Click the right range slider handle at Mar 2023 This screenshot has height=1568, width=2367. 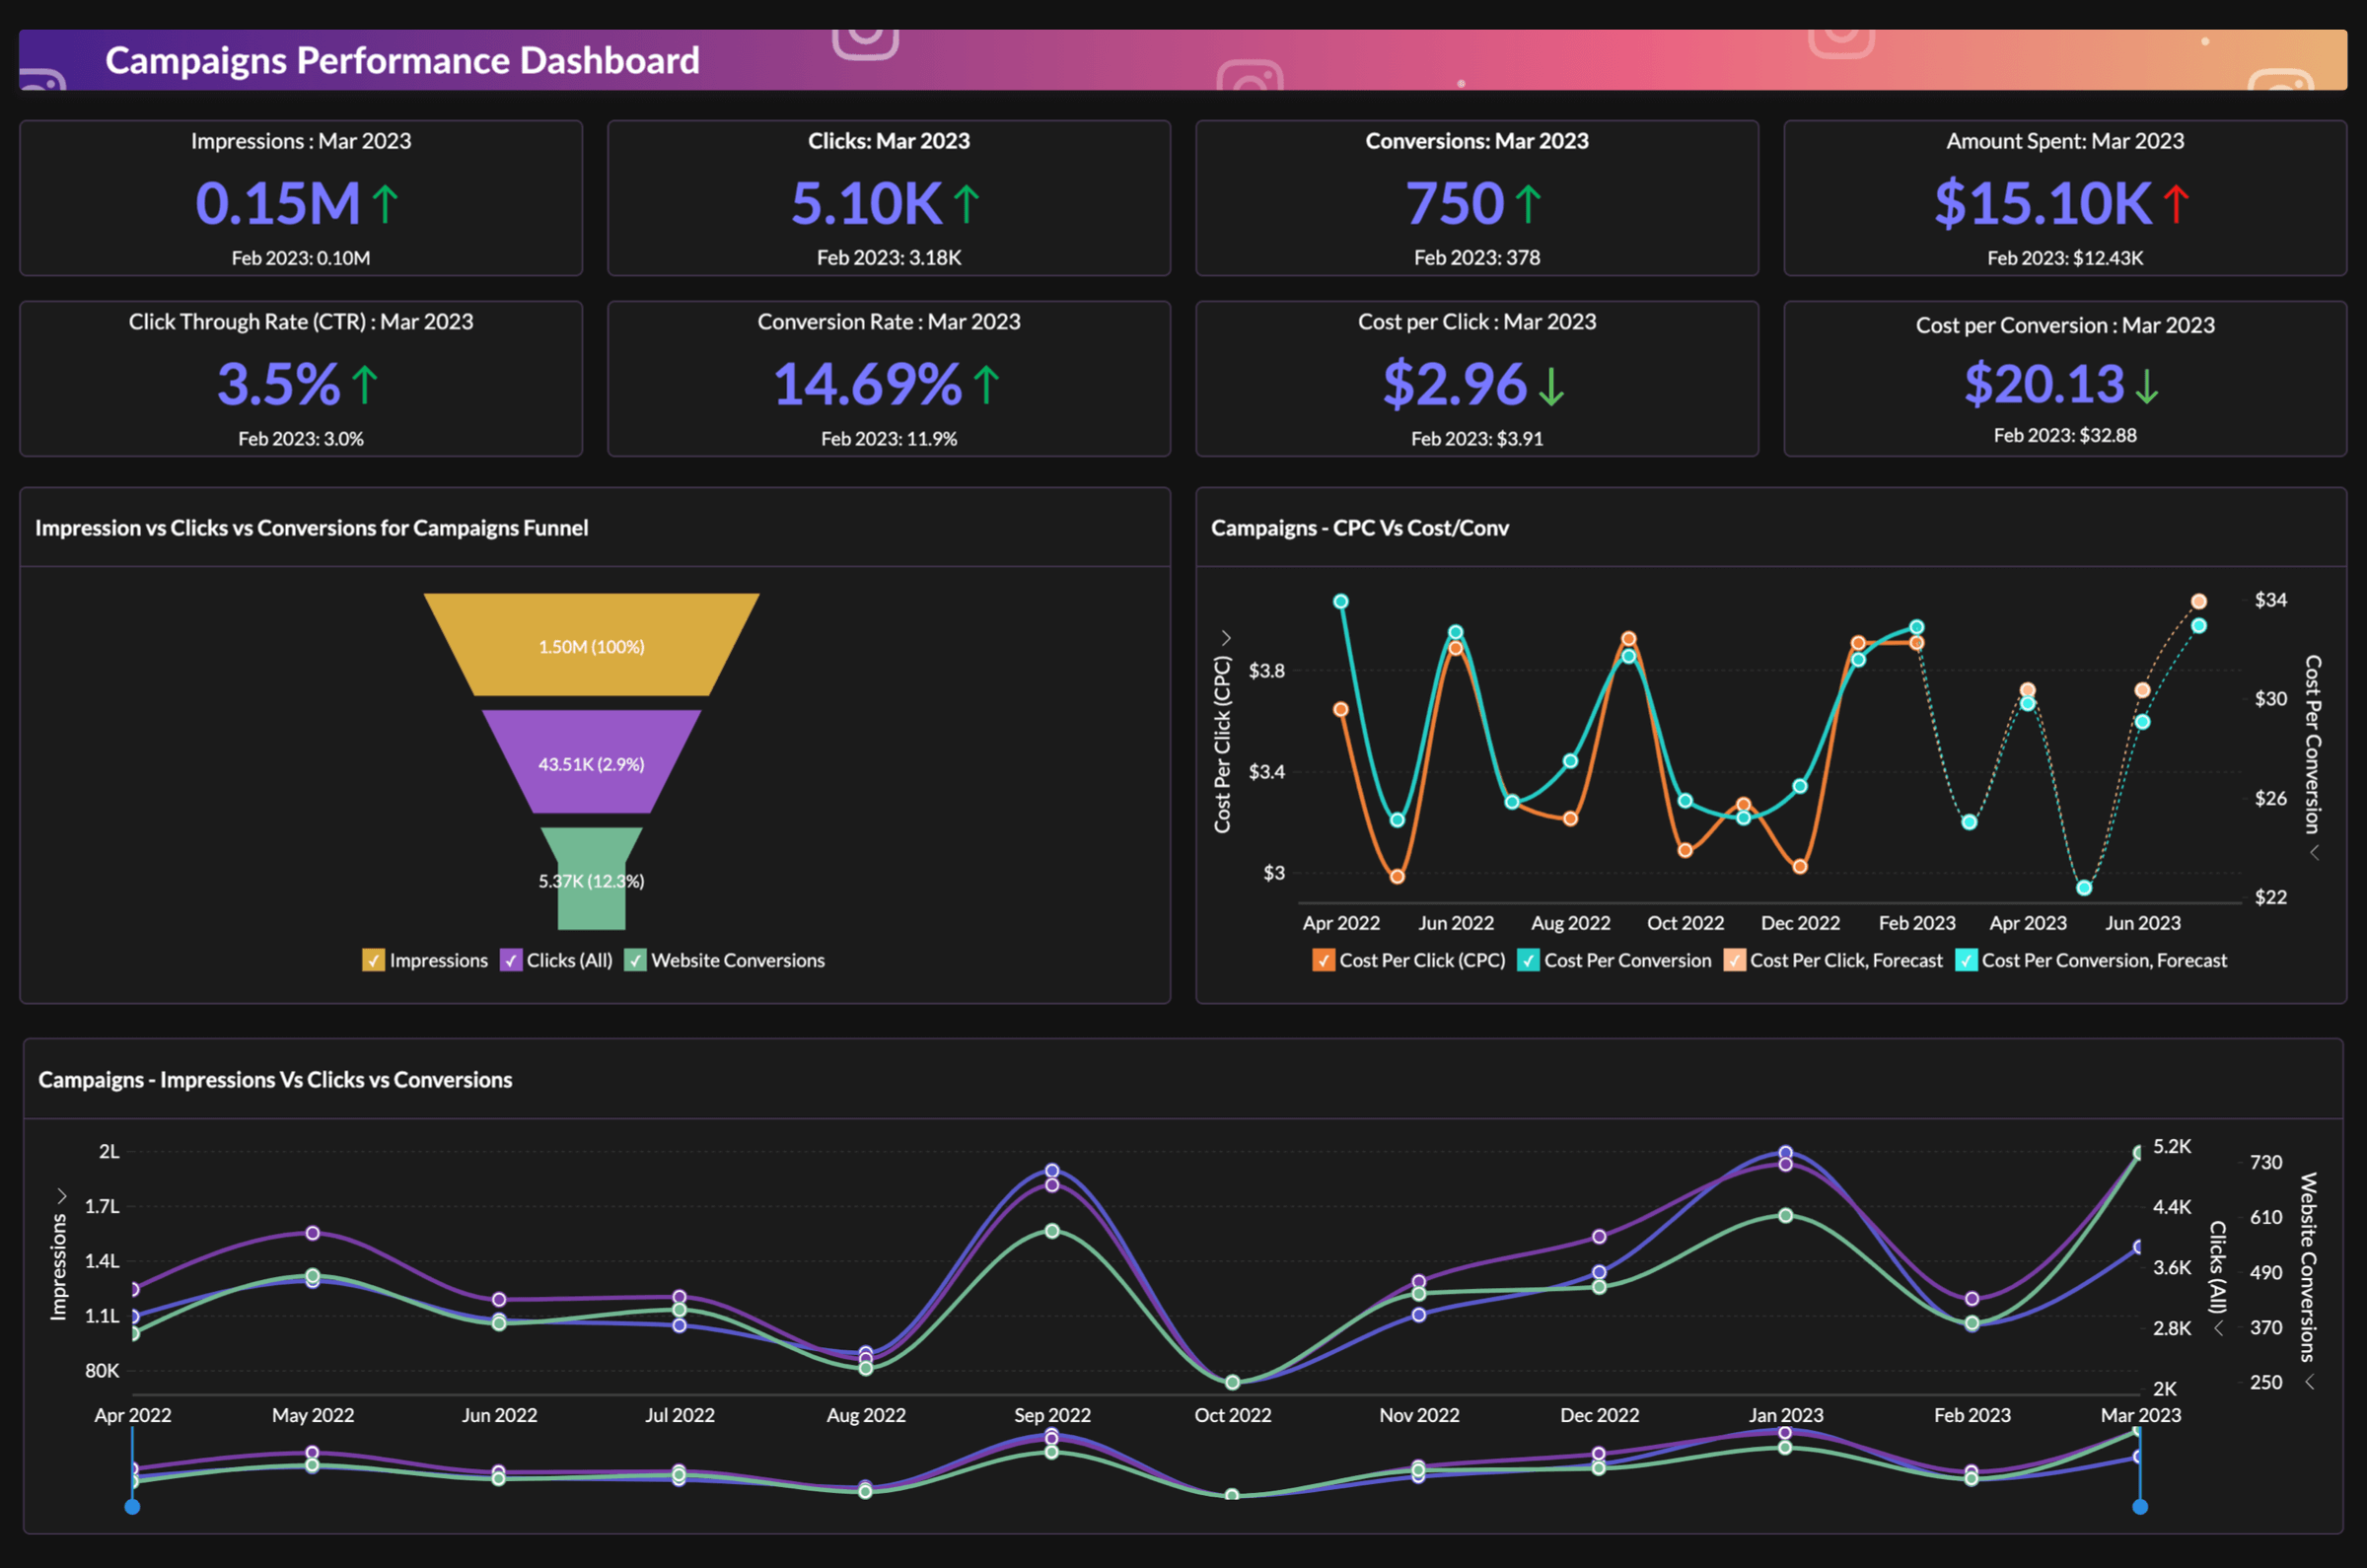2140,1507
